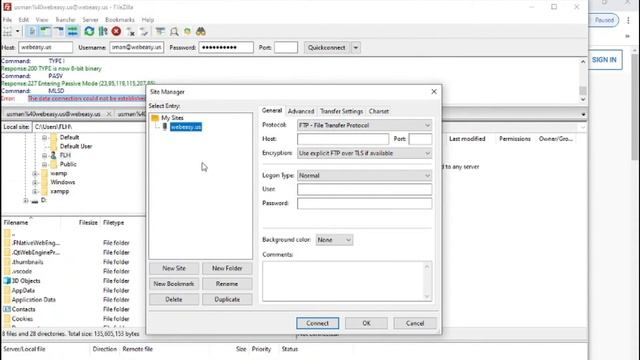Expand the D: drive in local tree
This screenshot has width=640, height=360.
(x=26, y=200)
